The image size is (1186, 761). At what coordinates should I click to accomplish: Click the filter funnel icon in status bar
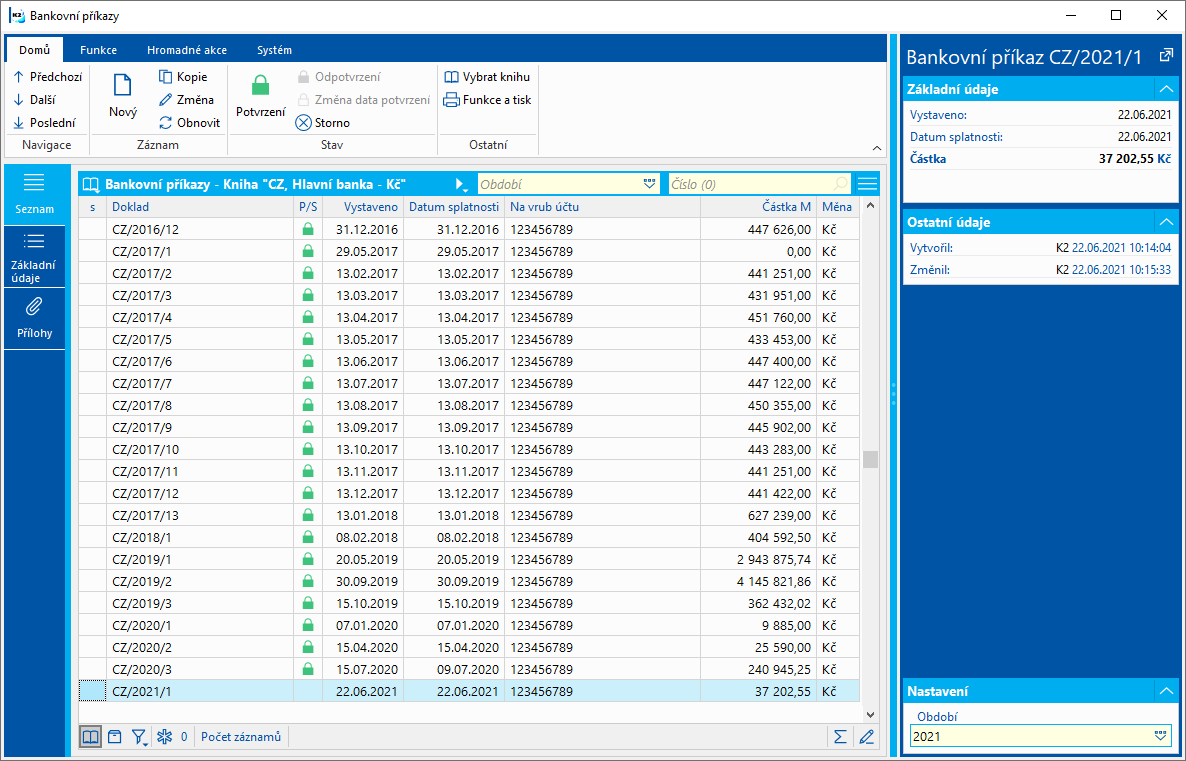tap(139, 737)
